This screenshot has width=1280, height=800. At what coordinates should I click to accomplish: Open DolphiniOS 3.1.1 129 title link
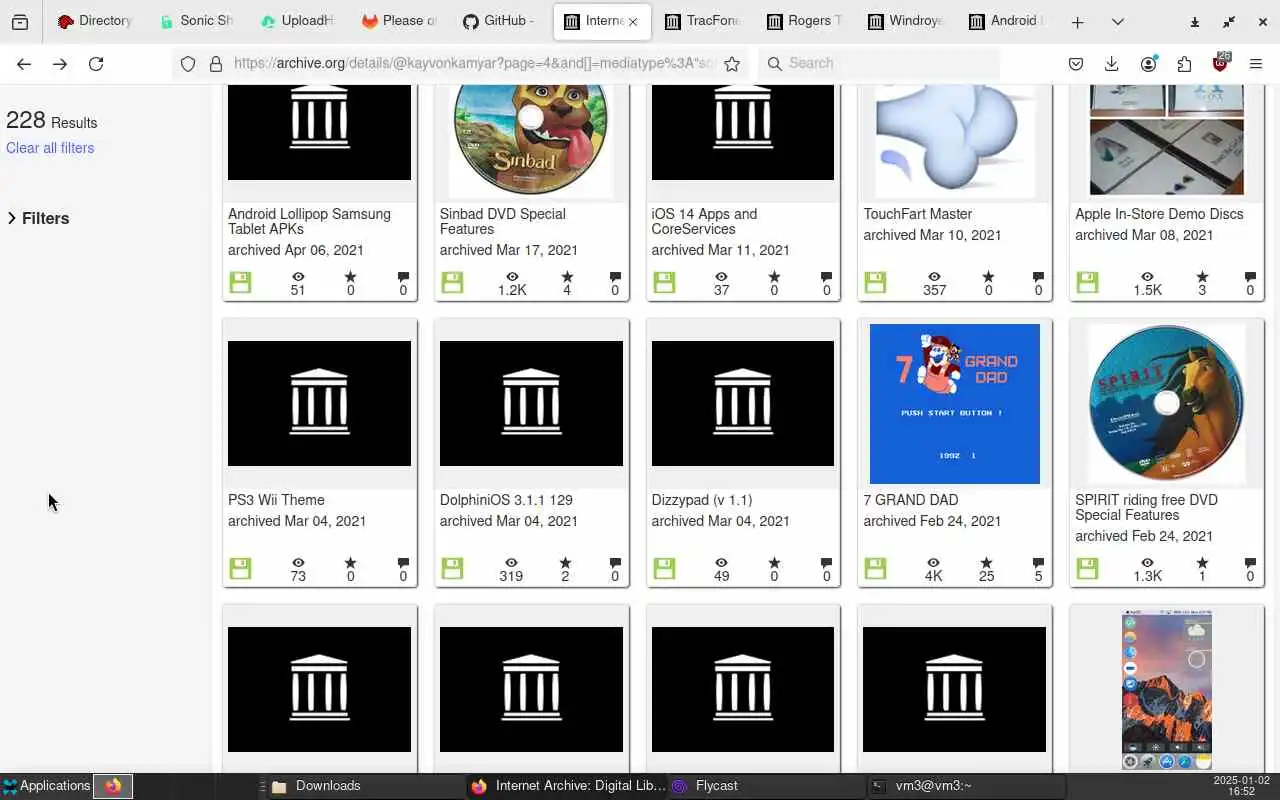coord(506,500)
